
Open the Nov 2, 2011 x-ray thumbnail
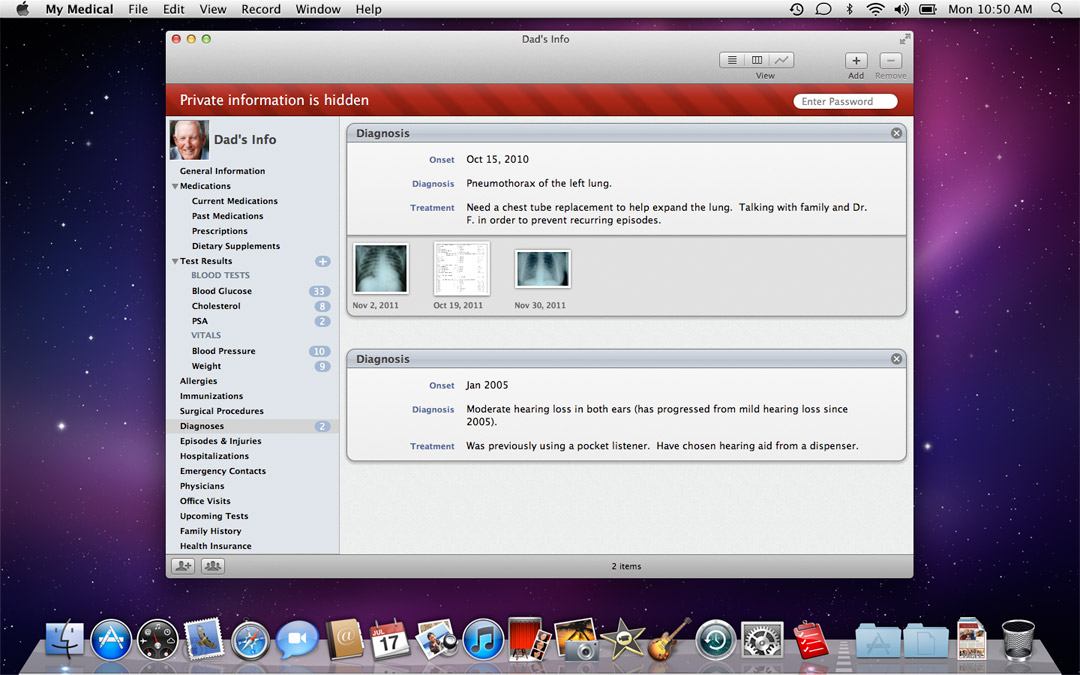click(380, 269)
